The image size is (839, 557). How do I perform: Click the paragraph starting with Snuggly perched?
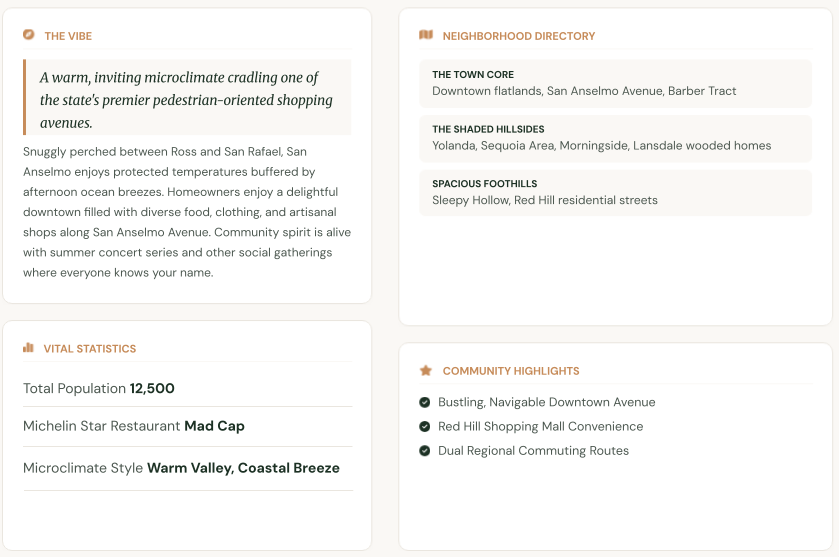pyautogui.click(x=187, y=212)
